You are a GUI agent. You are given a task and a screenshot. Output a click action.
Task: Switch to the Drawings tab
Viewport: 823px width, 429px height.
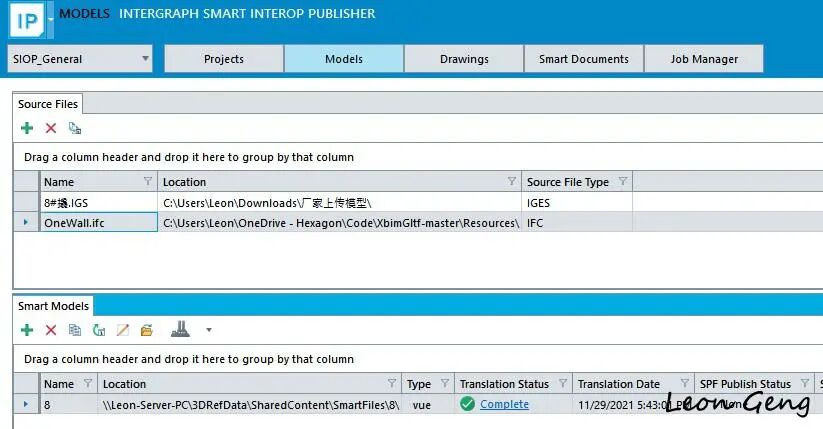(x=464, y=59)
